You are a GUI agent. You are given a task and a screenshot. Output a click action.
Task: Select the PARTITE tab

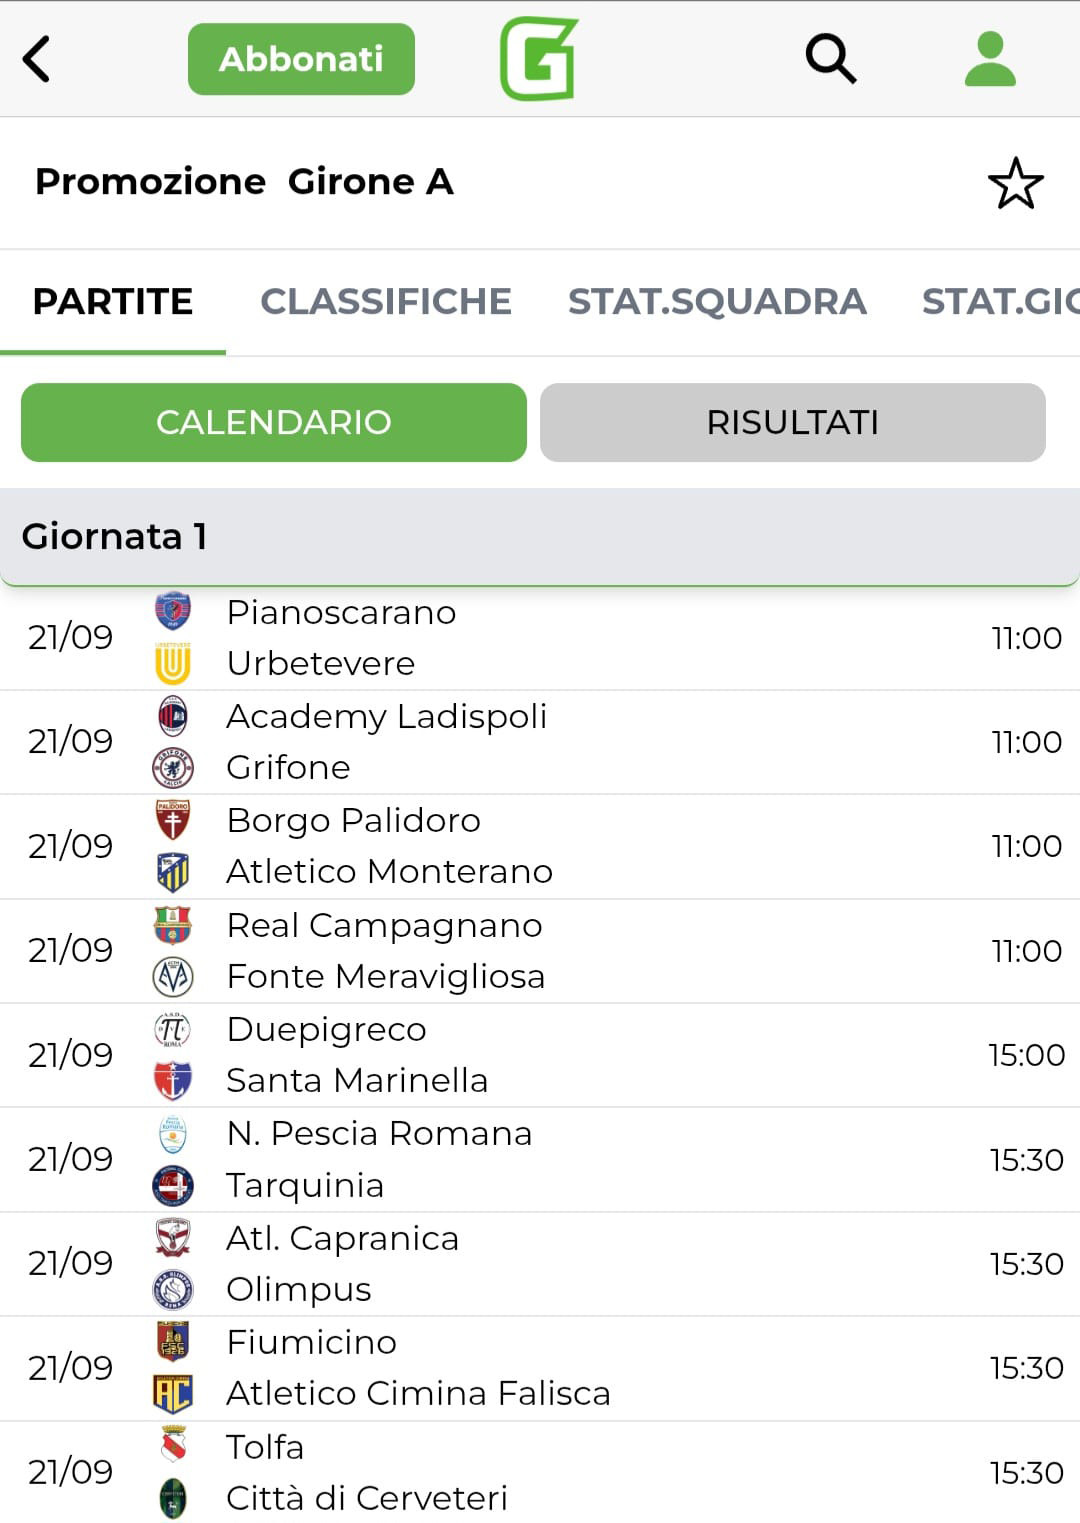pos(113,301)
